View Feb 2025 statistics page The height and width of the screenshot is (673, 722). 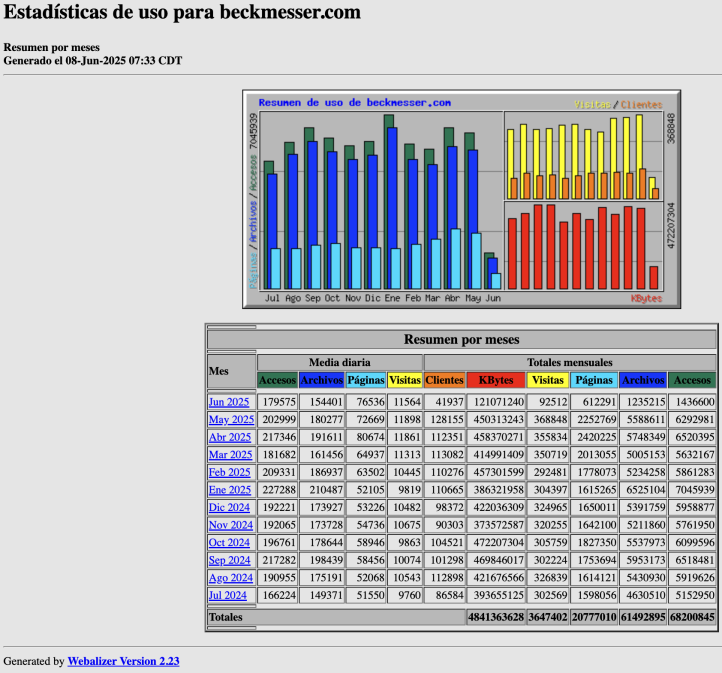pos(229,472)
